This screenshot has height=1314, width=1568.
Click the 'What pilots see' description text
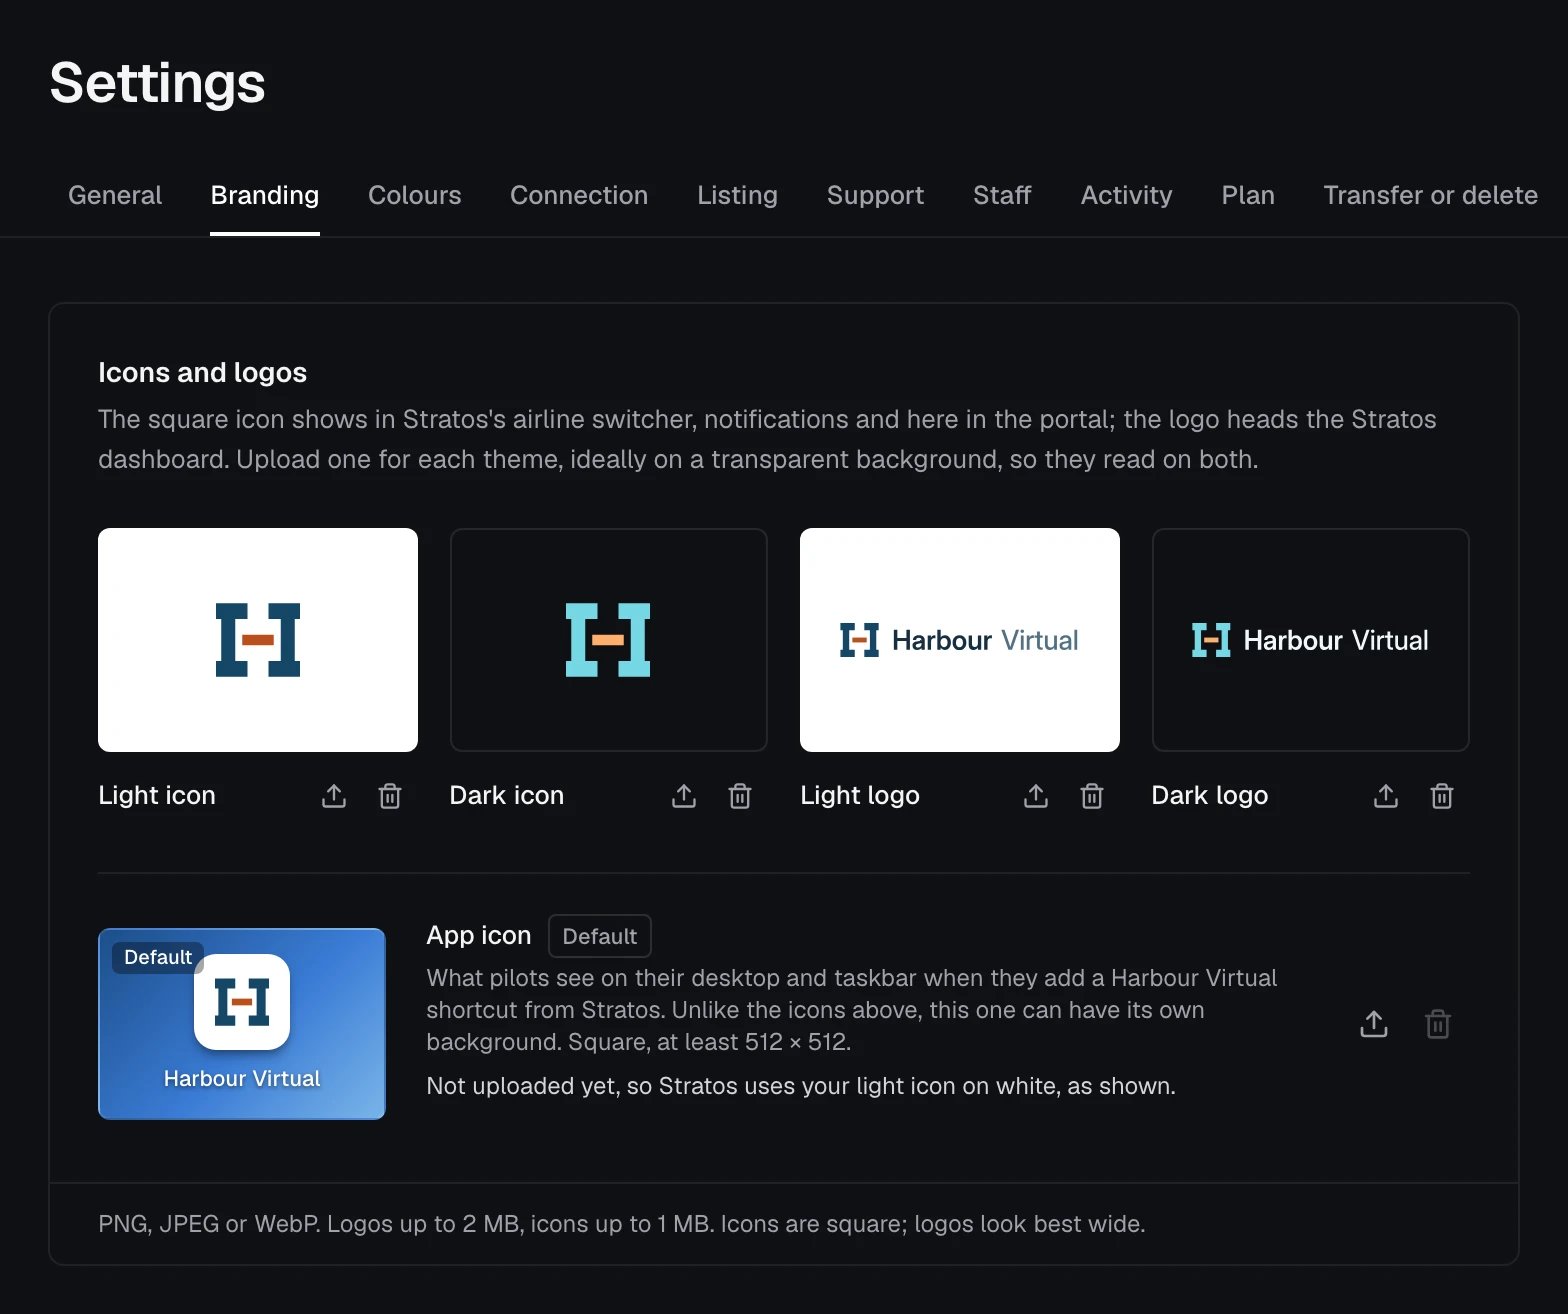pyautogui.click(x=852, y=1010)
